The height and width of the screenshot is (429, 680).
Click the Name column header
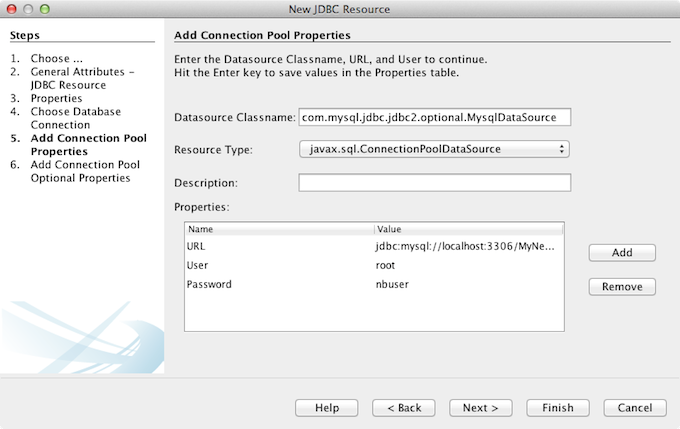click(279, 229)
